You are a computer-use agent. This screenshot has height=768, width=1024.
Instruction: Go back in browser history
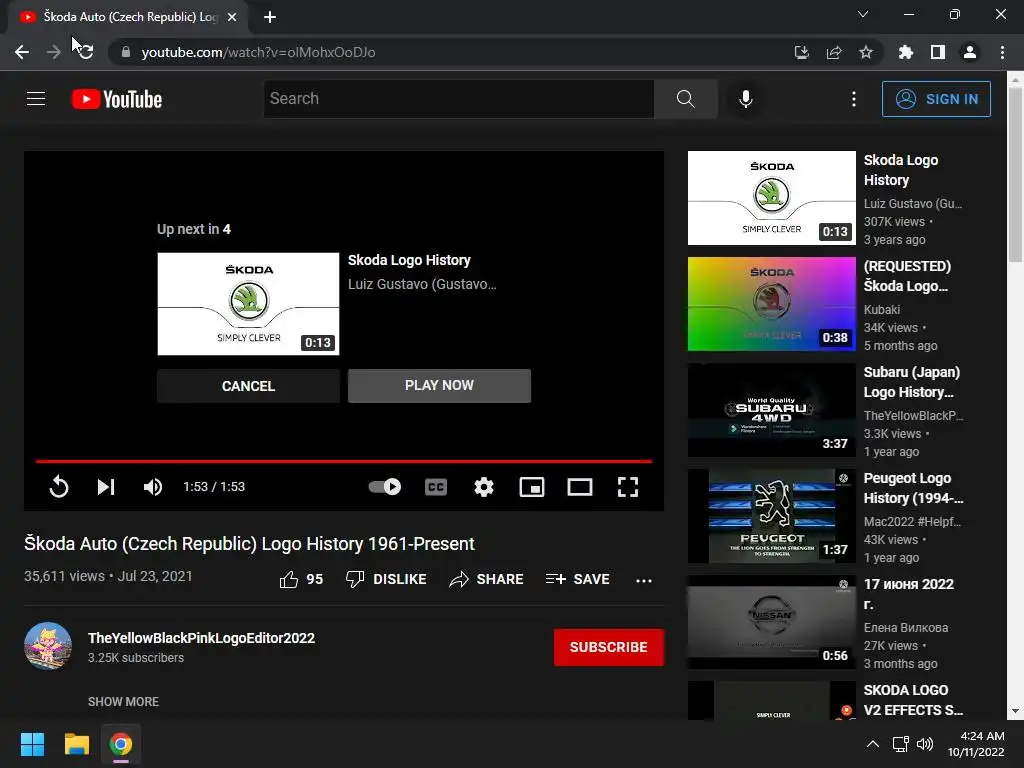coord(22,52)
